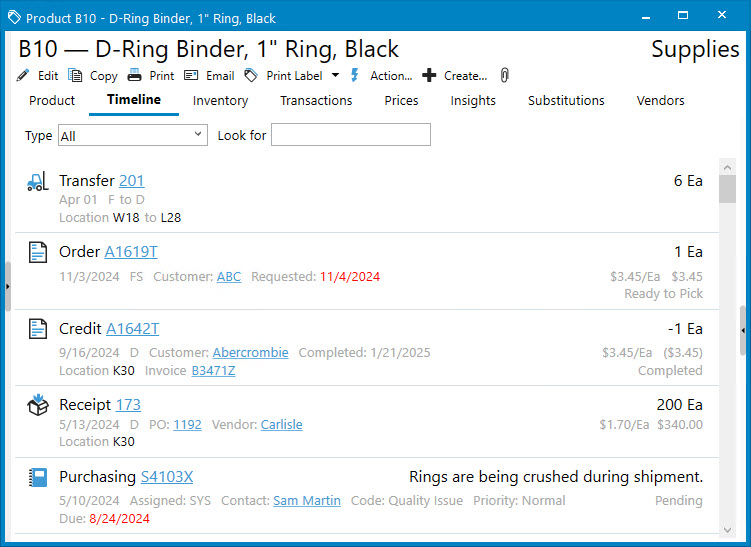Expand the Print Label dropdown arrow
This screenshot has height=547, width=751.
click(x=335, y=75)
